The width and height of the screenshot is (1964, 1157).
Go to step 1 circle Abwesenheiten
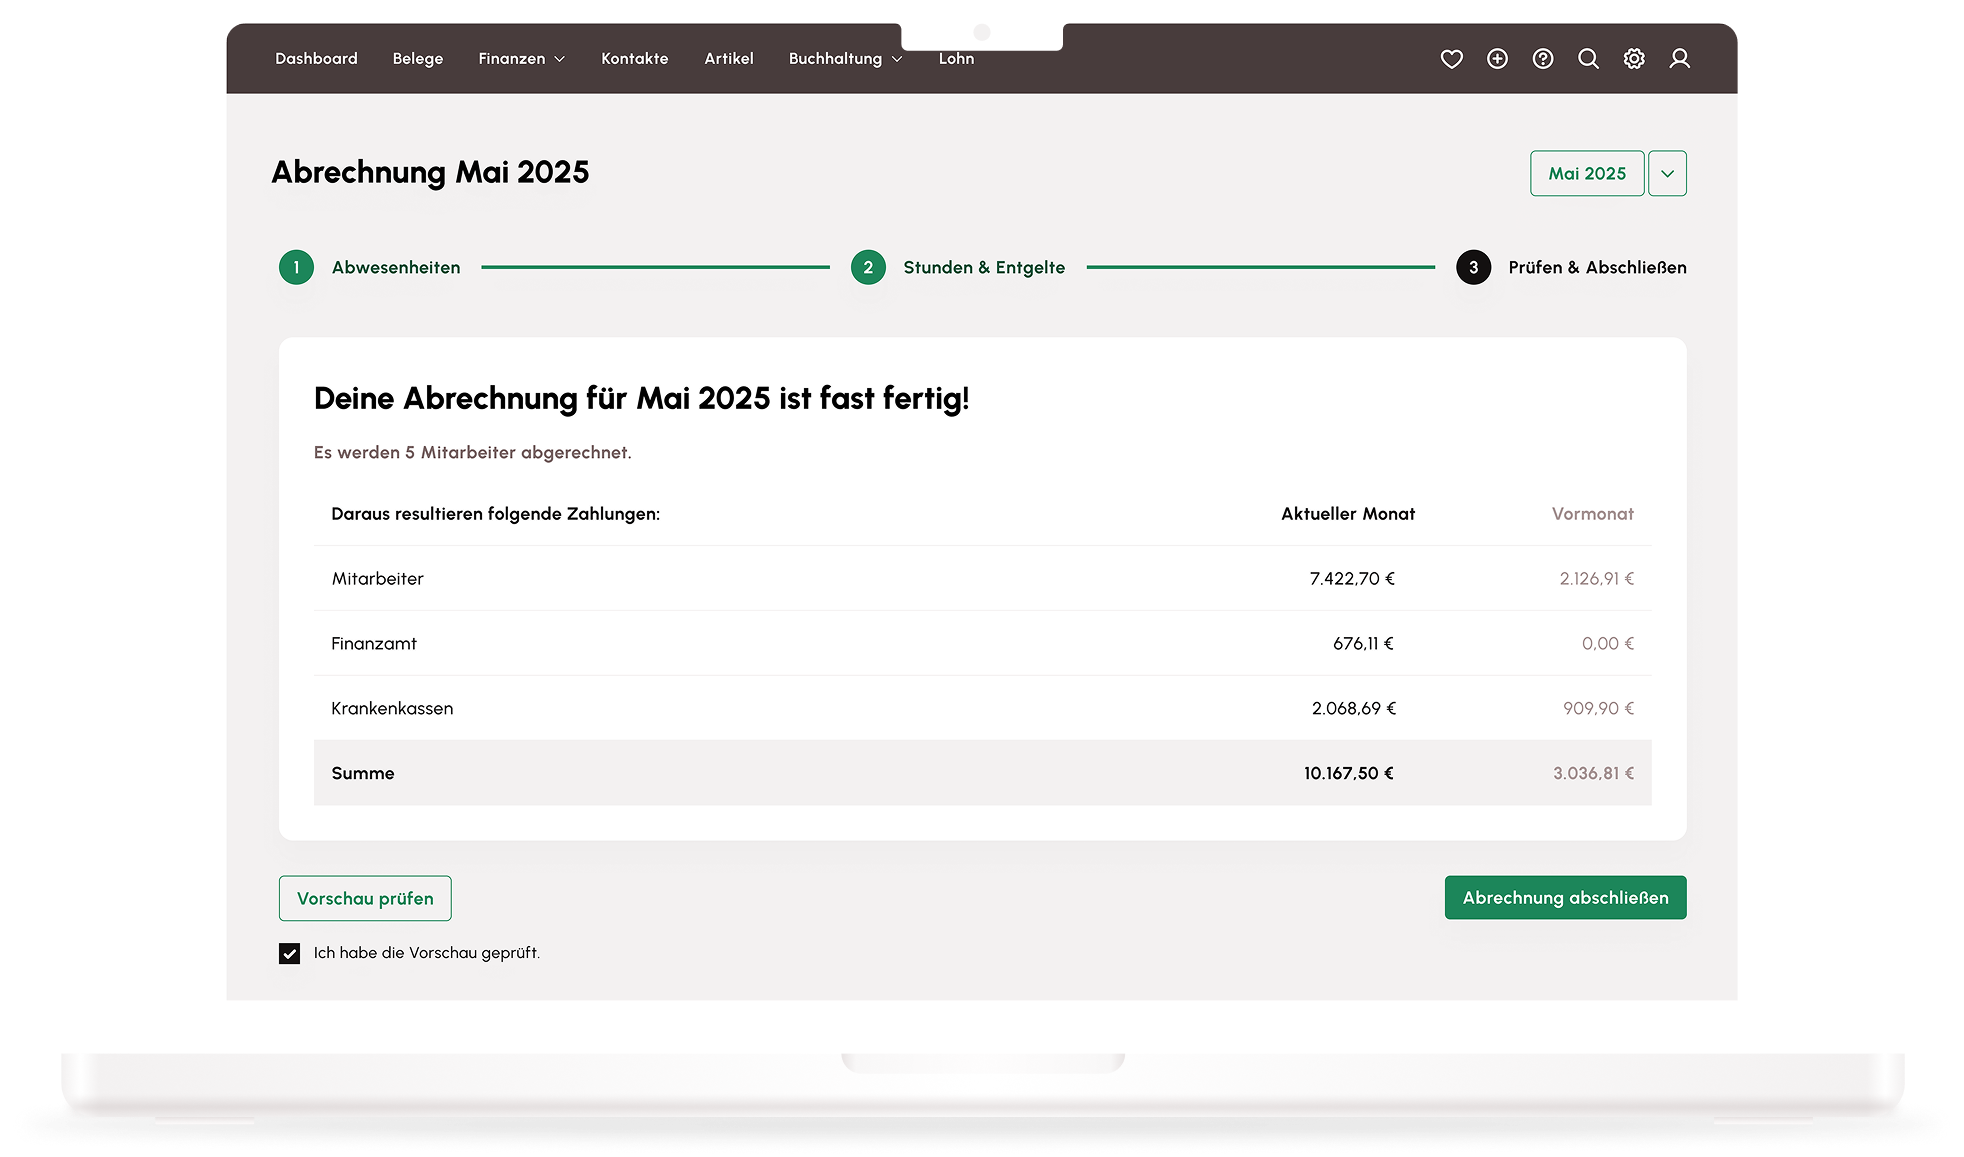coord(296,267)
